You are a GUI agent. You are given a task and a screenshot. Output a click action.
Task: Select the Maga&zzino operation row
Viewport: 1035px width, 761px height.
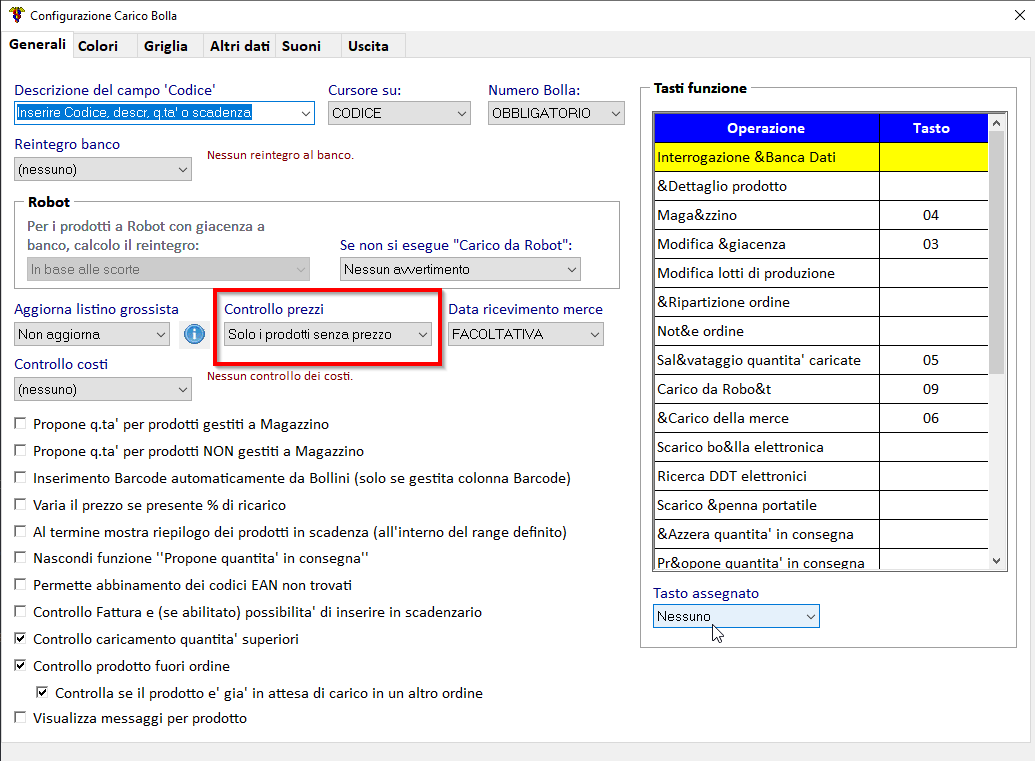click(x=821, y=215)
